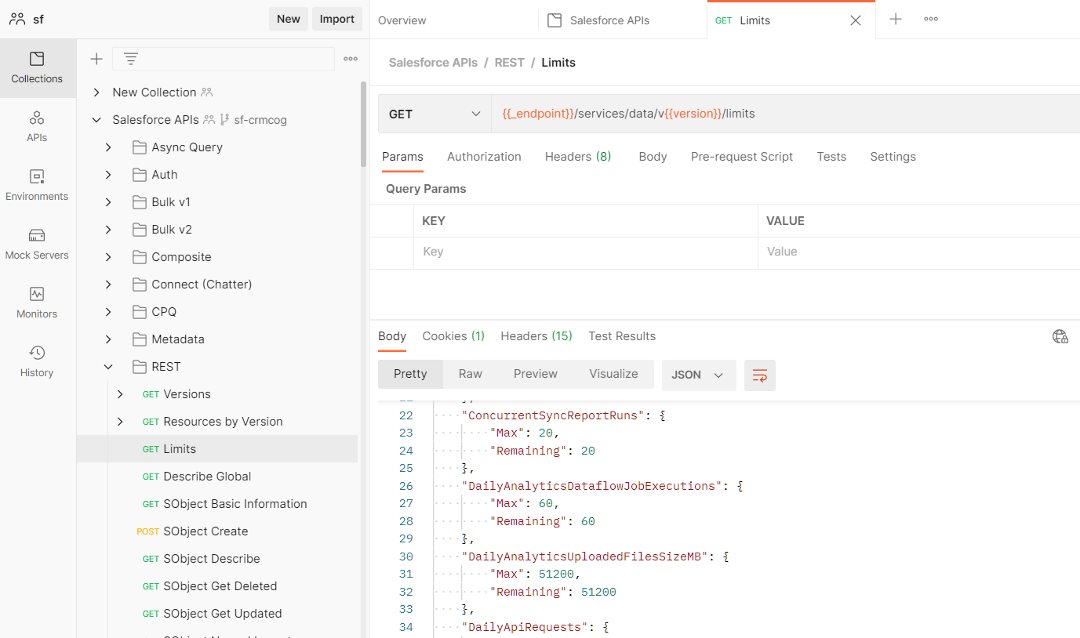
Task: Open the collection filter icon
Action: coord(131,58)
